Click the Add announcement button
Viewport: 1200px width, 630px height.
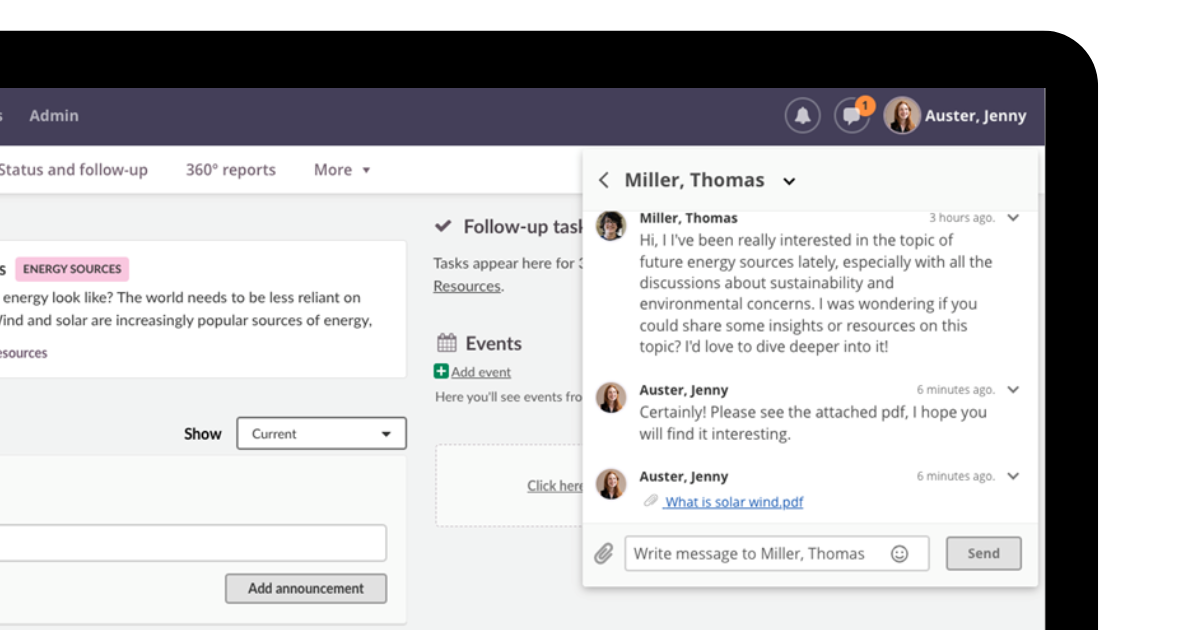[305, 588]
